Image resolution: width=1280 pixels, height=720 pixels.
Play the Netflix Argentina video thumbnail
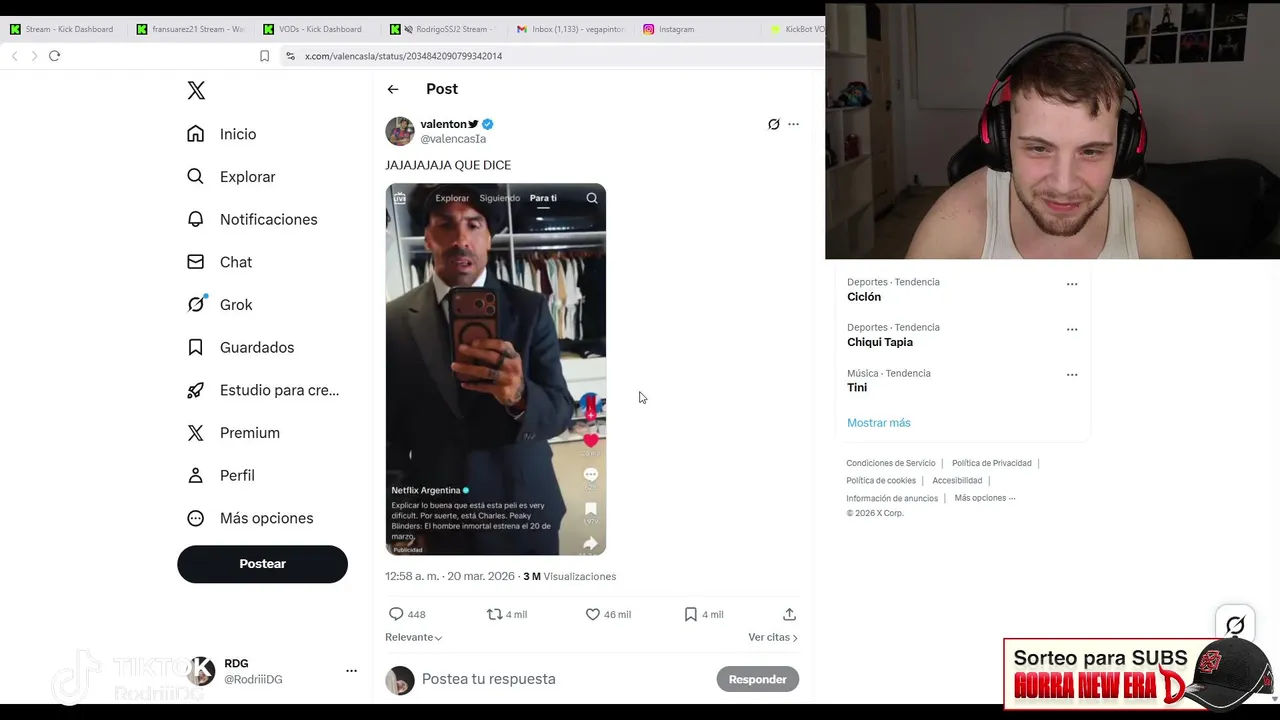tap(496, 369)
